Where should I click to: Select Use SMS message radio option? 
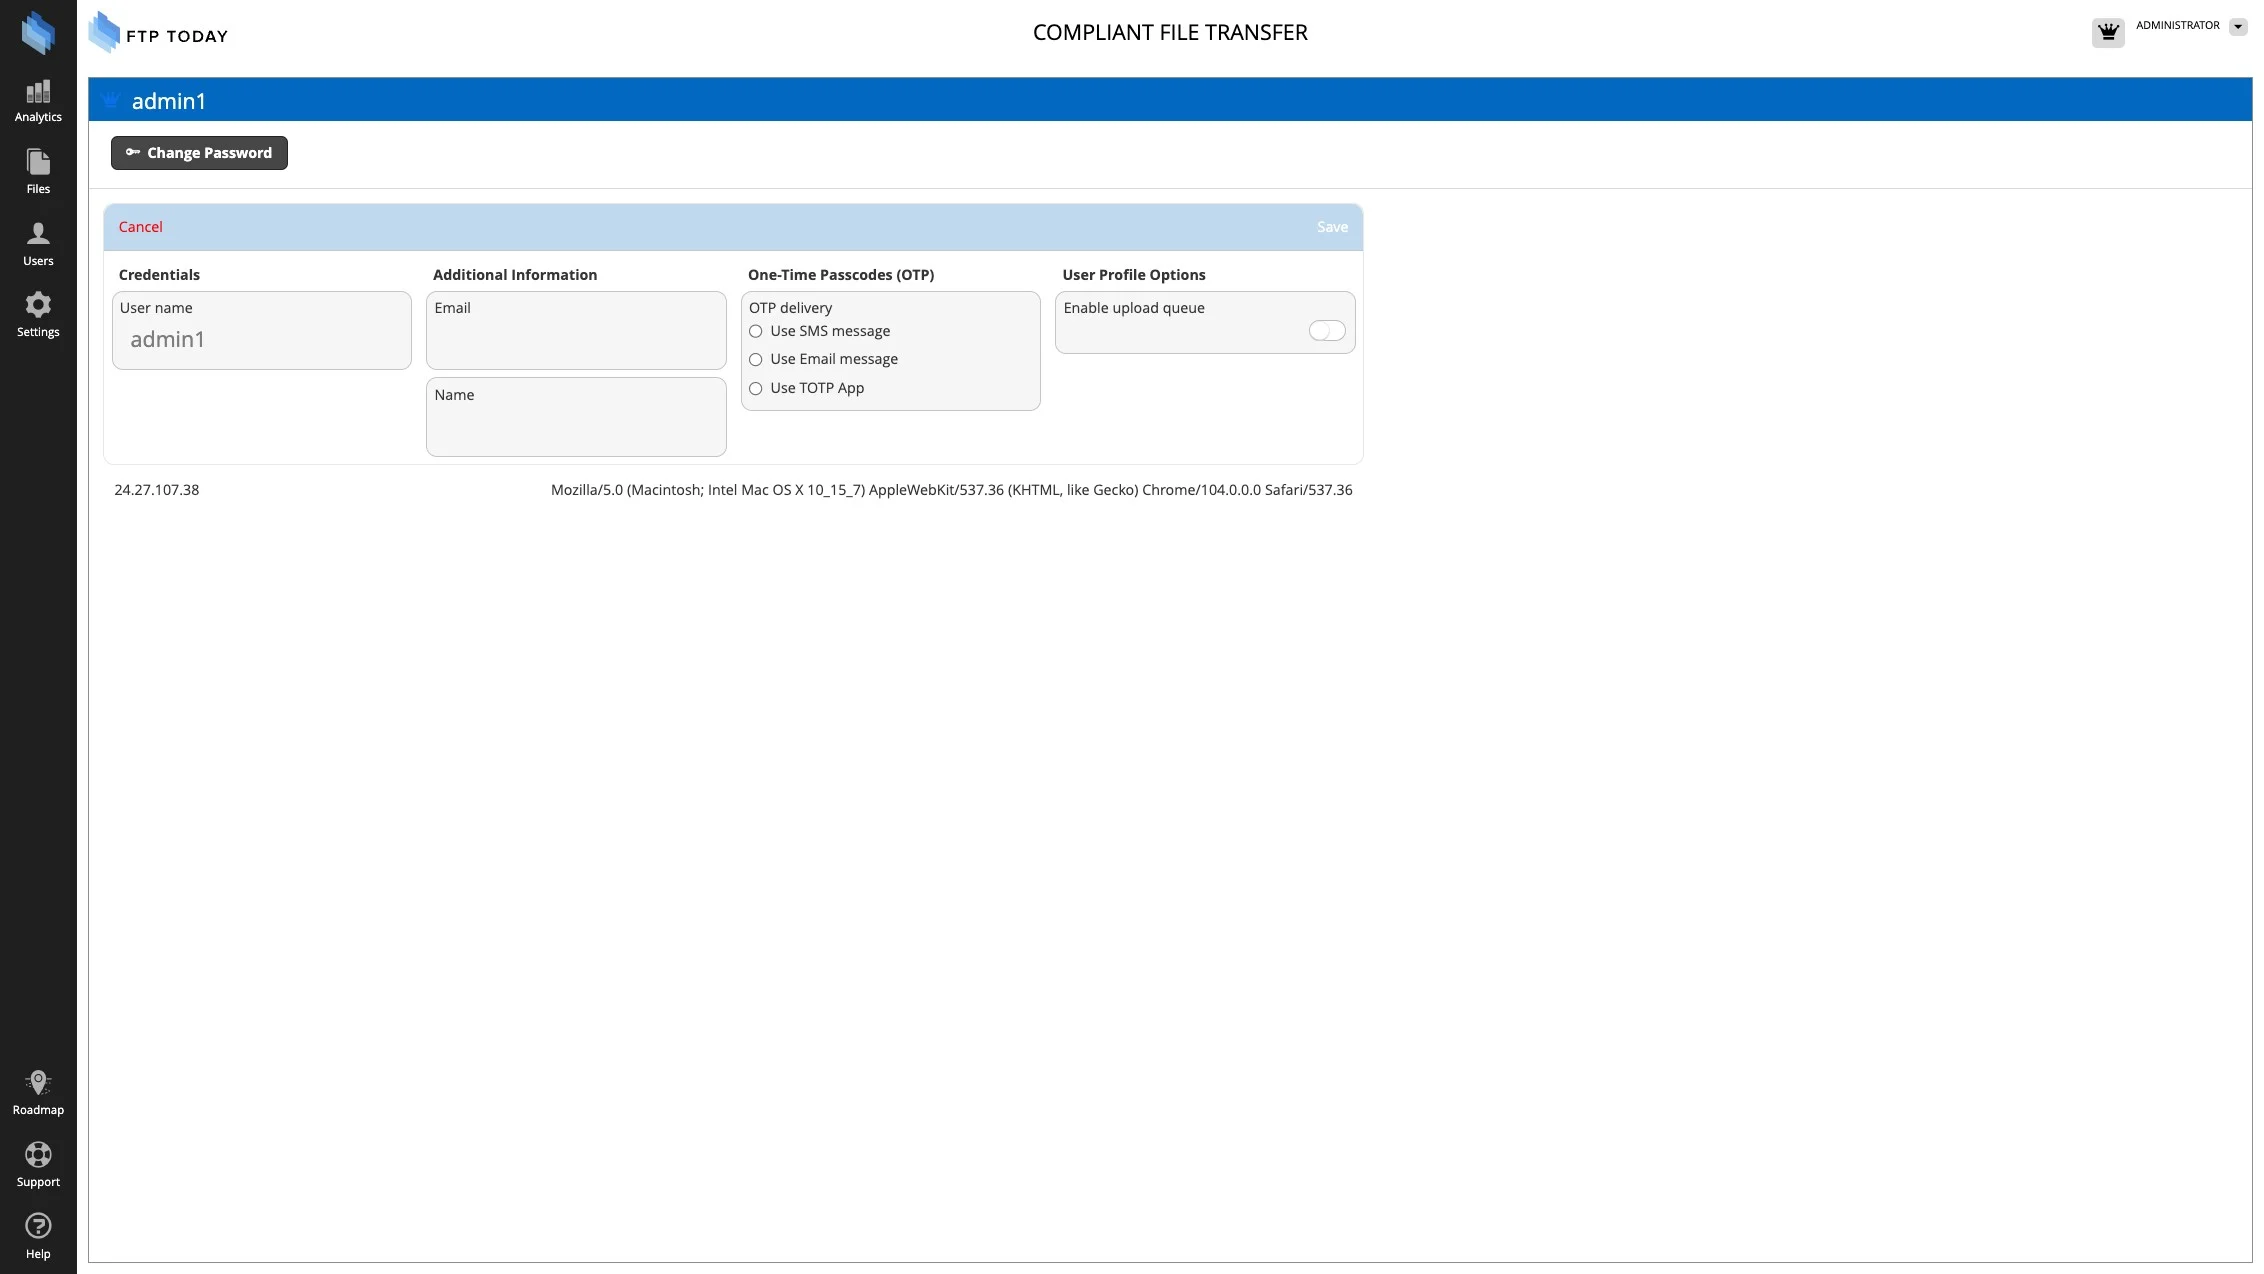click(756, 331)
